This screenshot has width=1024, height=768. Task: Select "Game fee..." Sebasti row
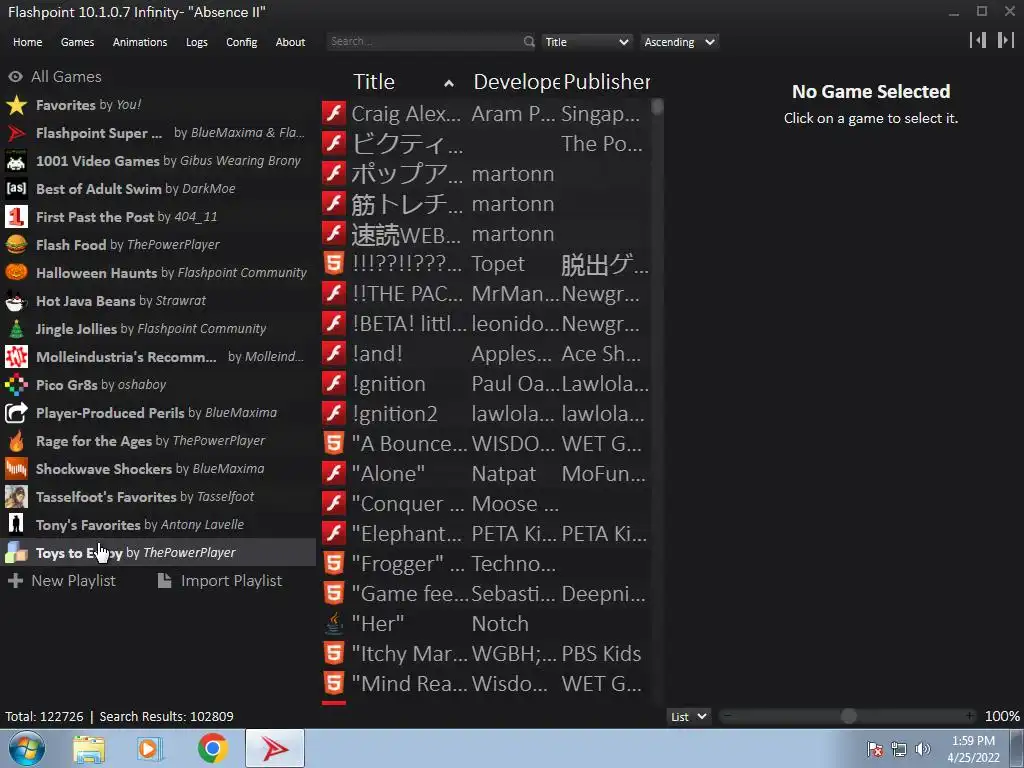486,593
